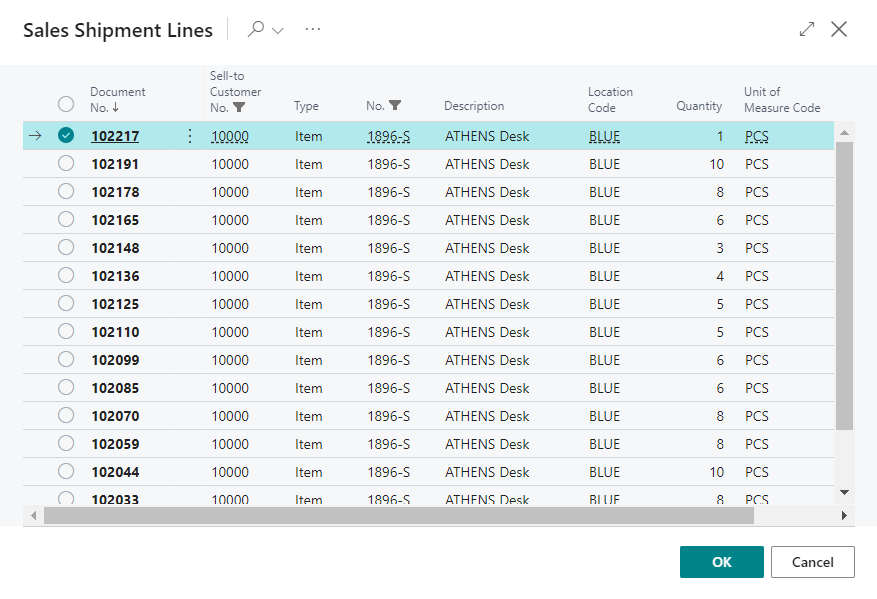This screenshot has width=877, height=599.
Task: Open row actions menu for 102217
Action: 190,136
